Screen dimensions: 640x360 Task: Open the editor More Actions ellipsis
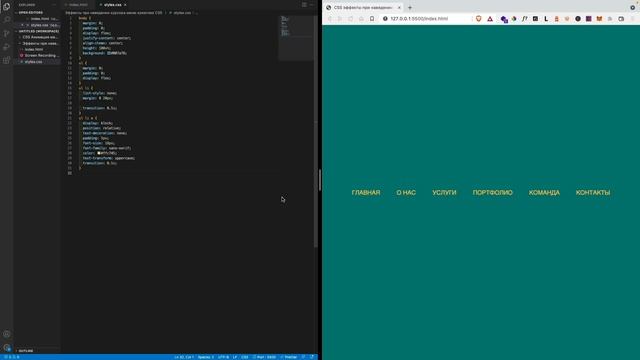312,4
